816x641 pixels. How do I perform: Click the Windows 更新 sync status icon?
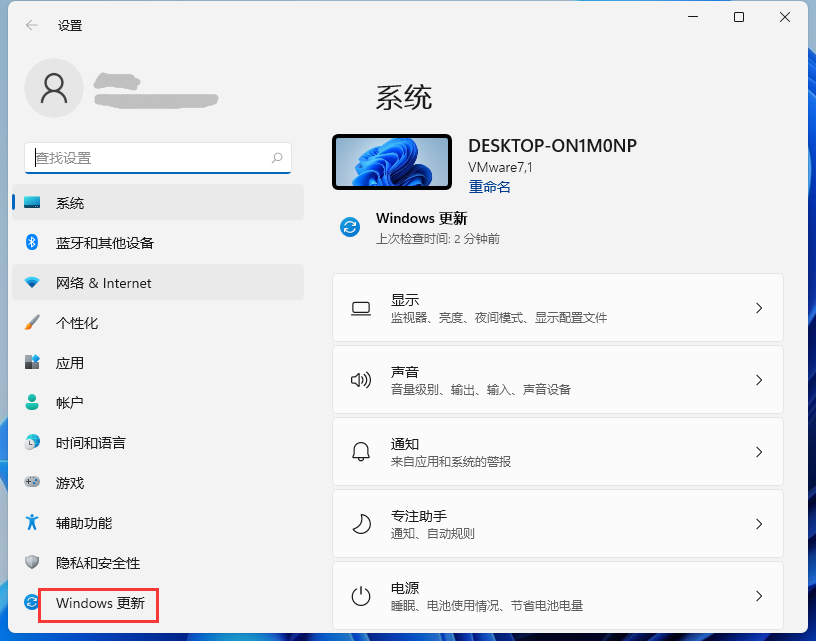(x=349, y=227)
